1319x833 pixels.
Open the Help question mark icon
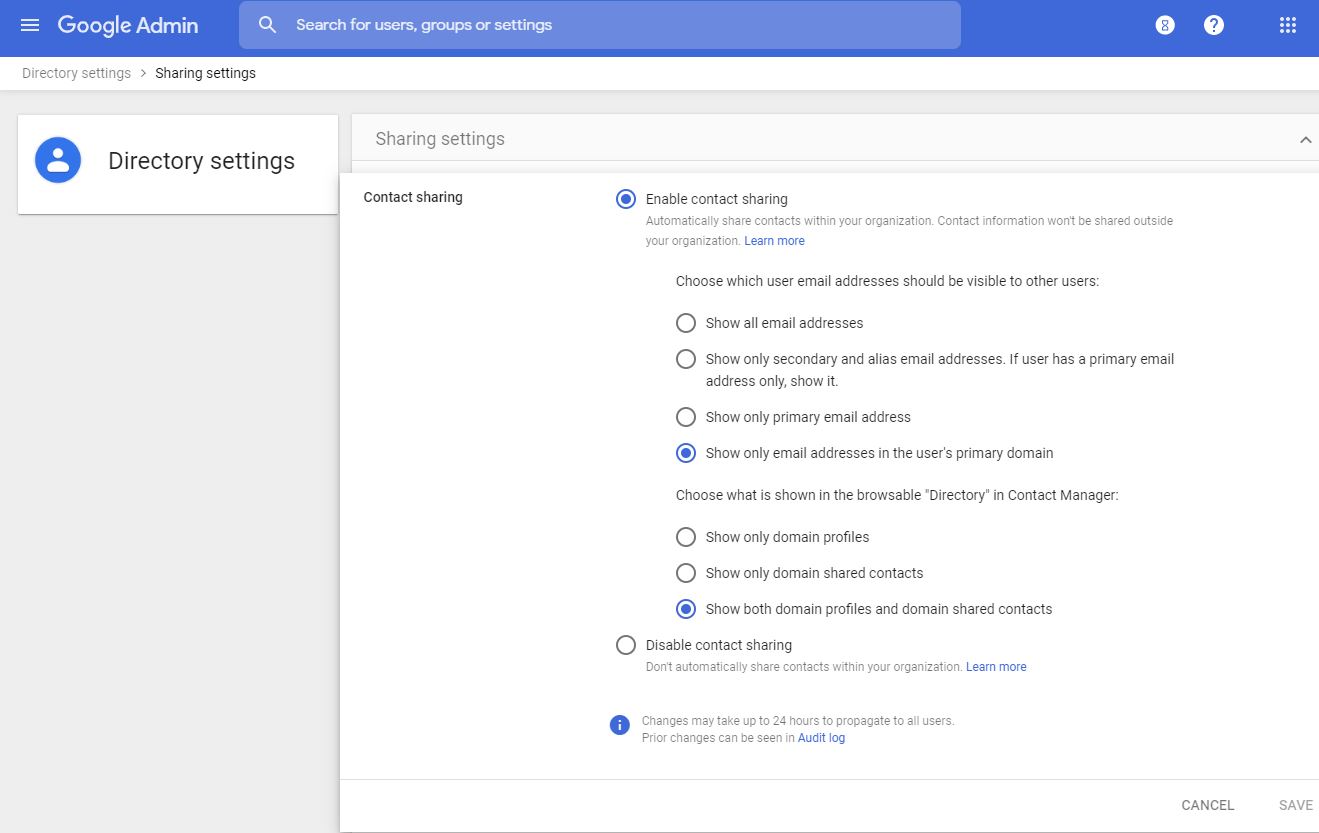(1214, 26)
